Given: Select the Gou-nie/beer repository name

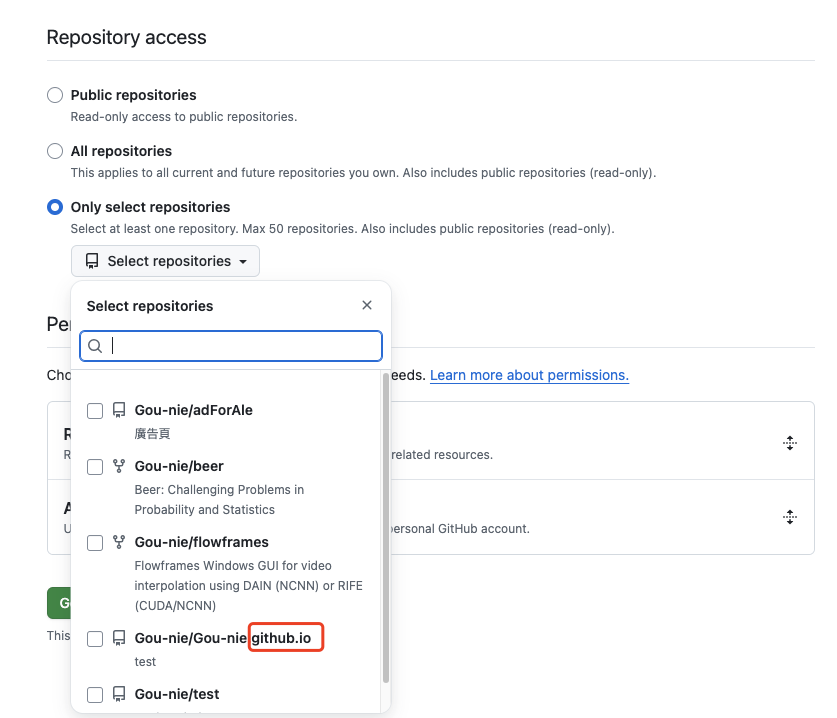Looking at the screenshot, I should (179, 466).
